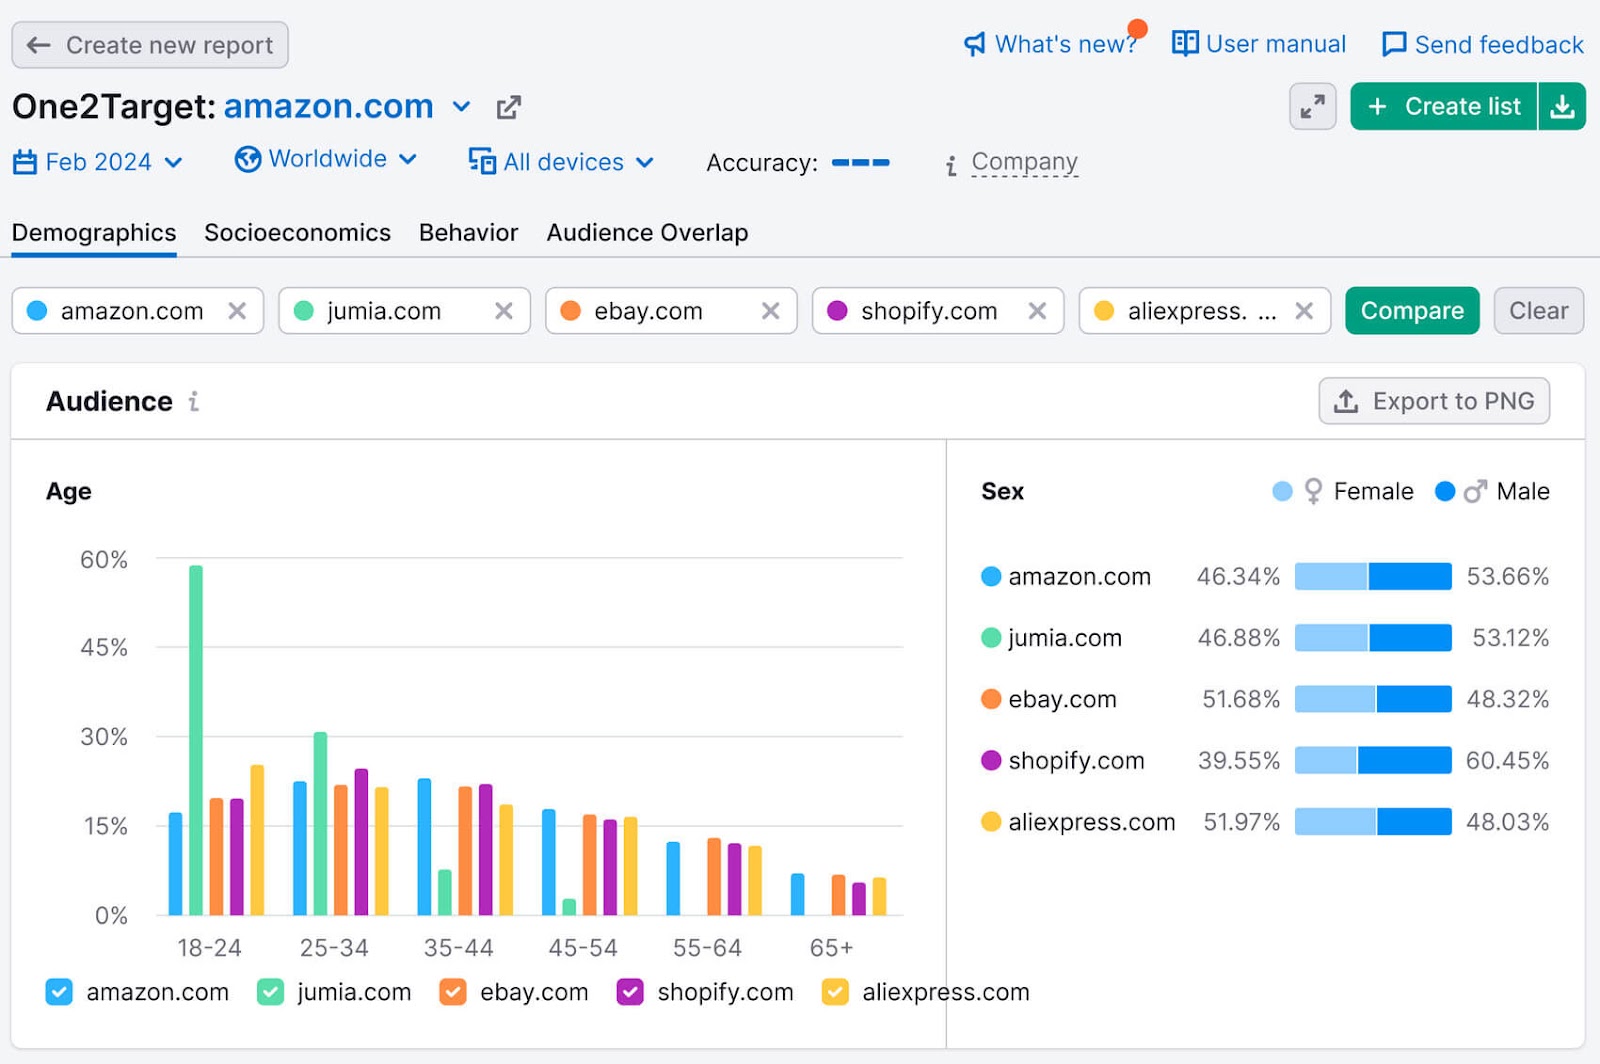Remove ebay.com from the comparison list

770,310
